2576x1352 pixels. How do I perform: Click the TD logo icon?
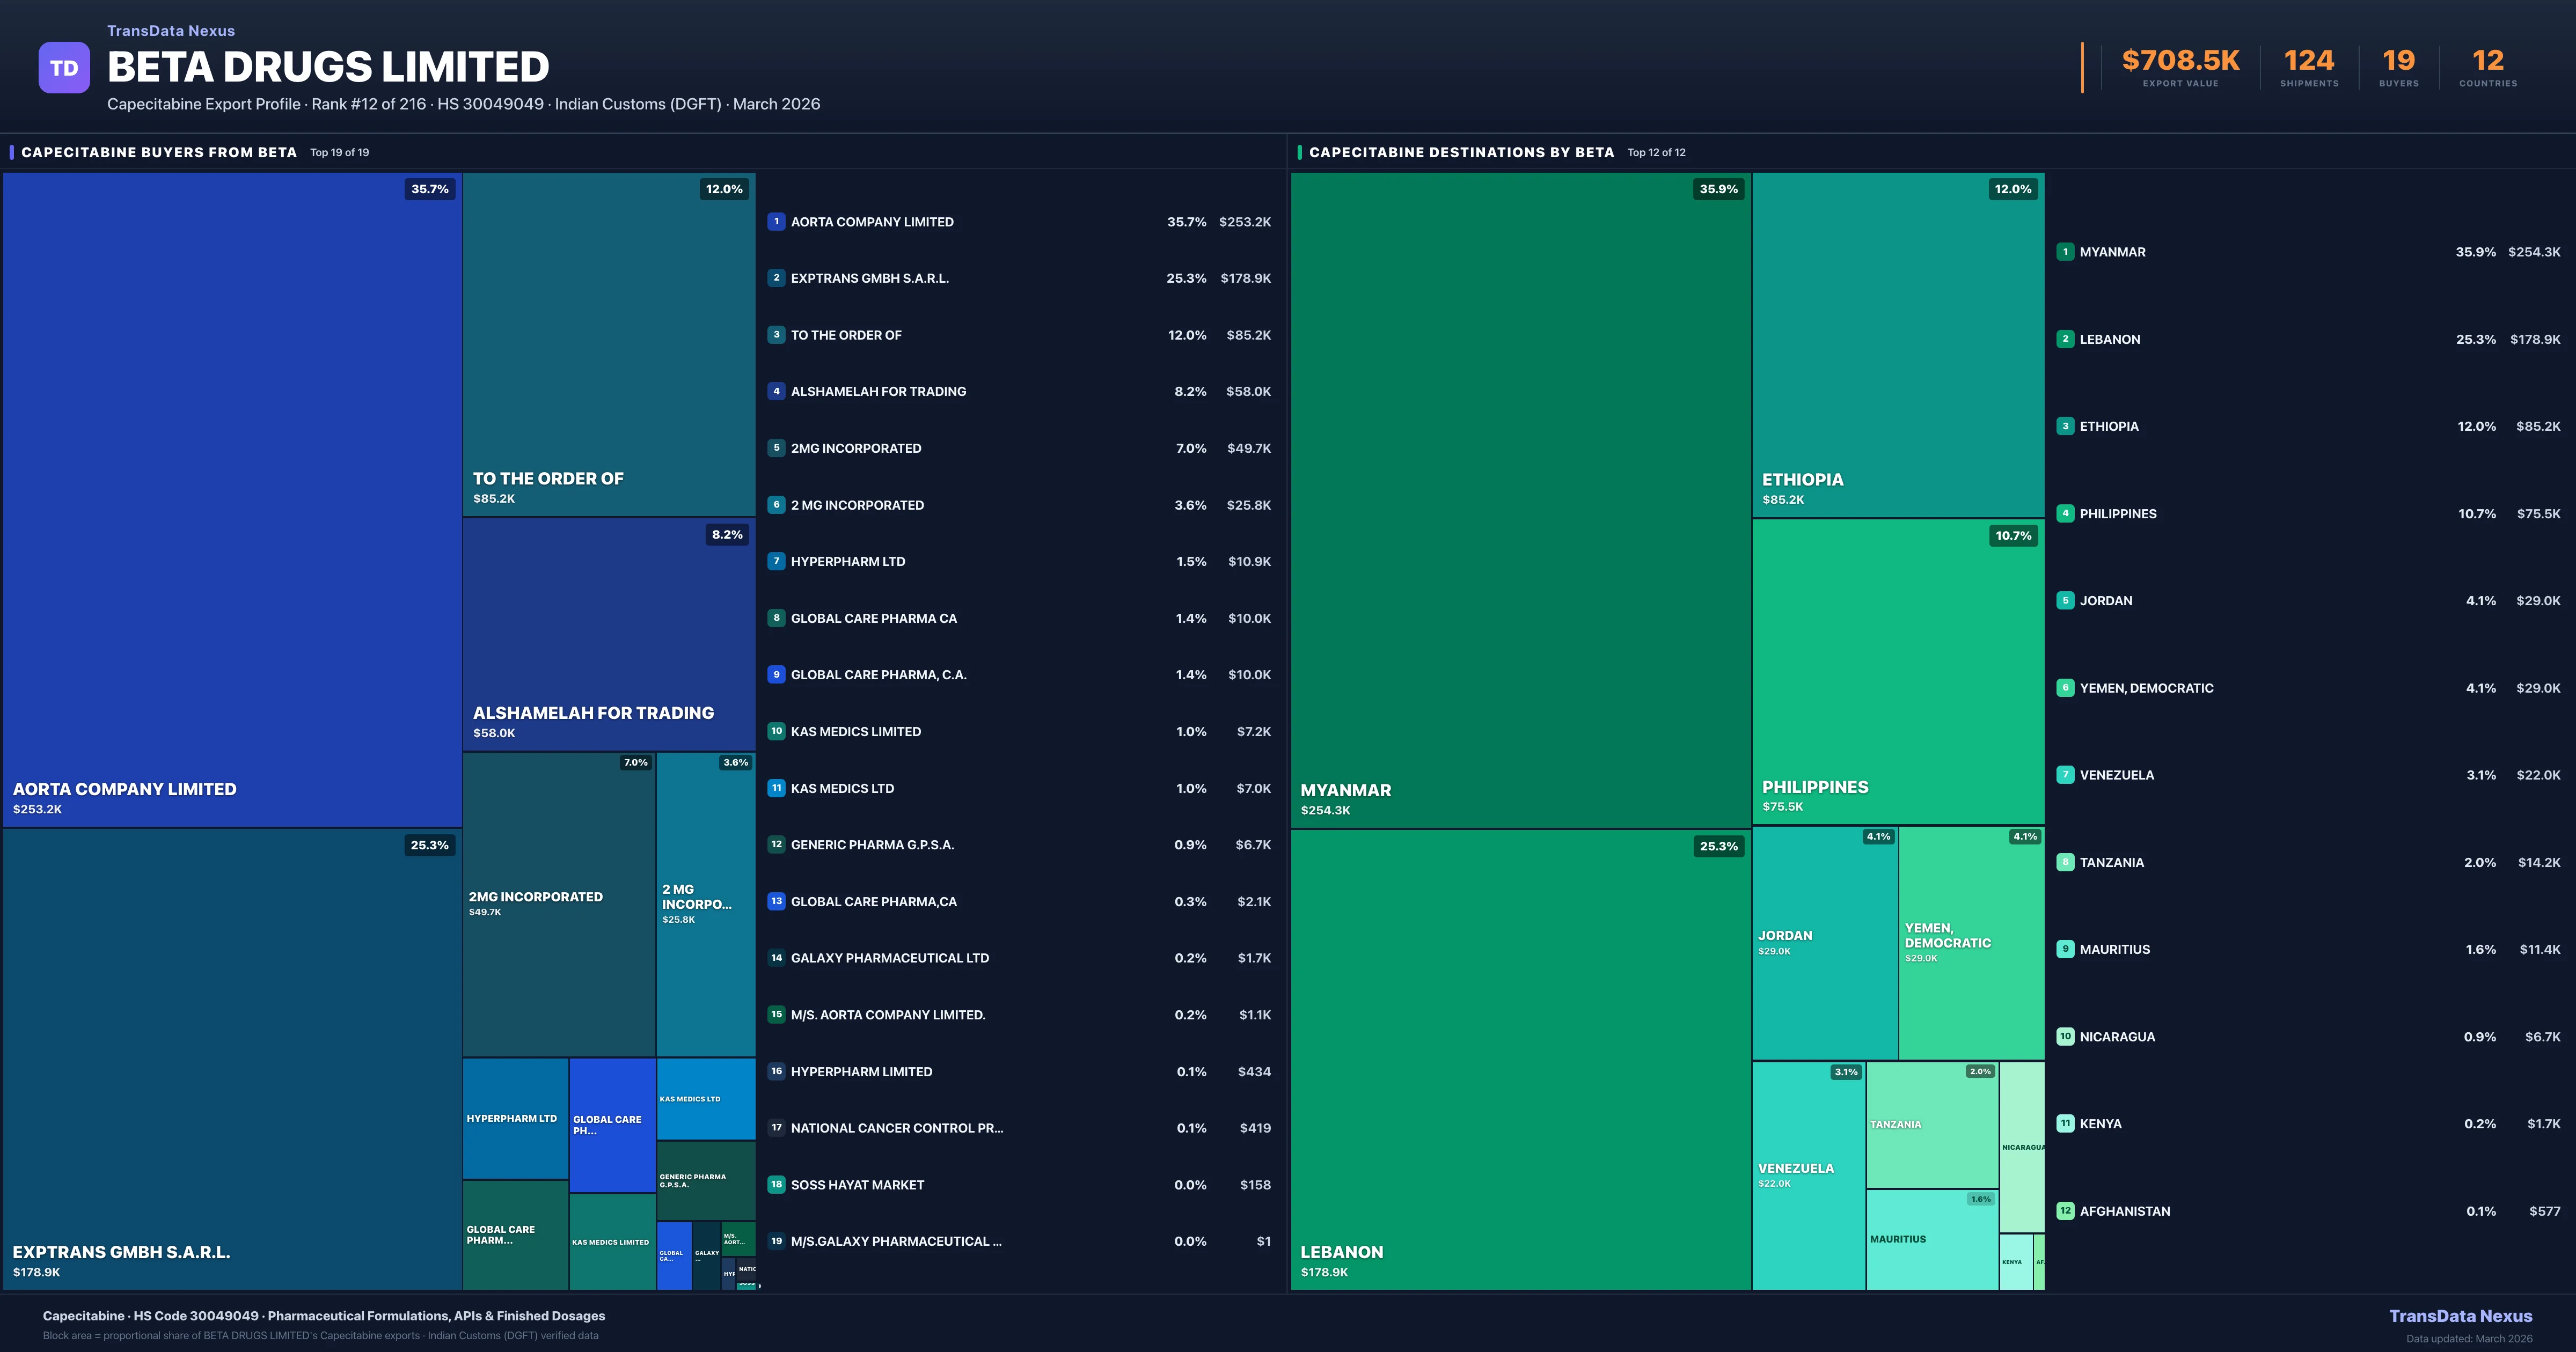(64, 68)
